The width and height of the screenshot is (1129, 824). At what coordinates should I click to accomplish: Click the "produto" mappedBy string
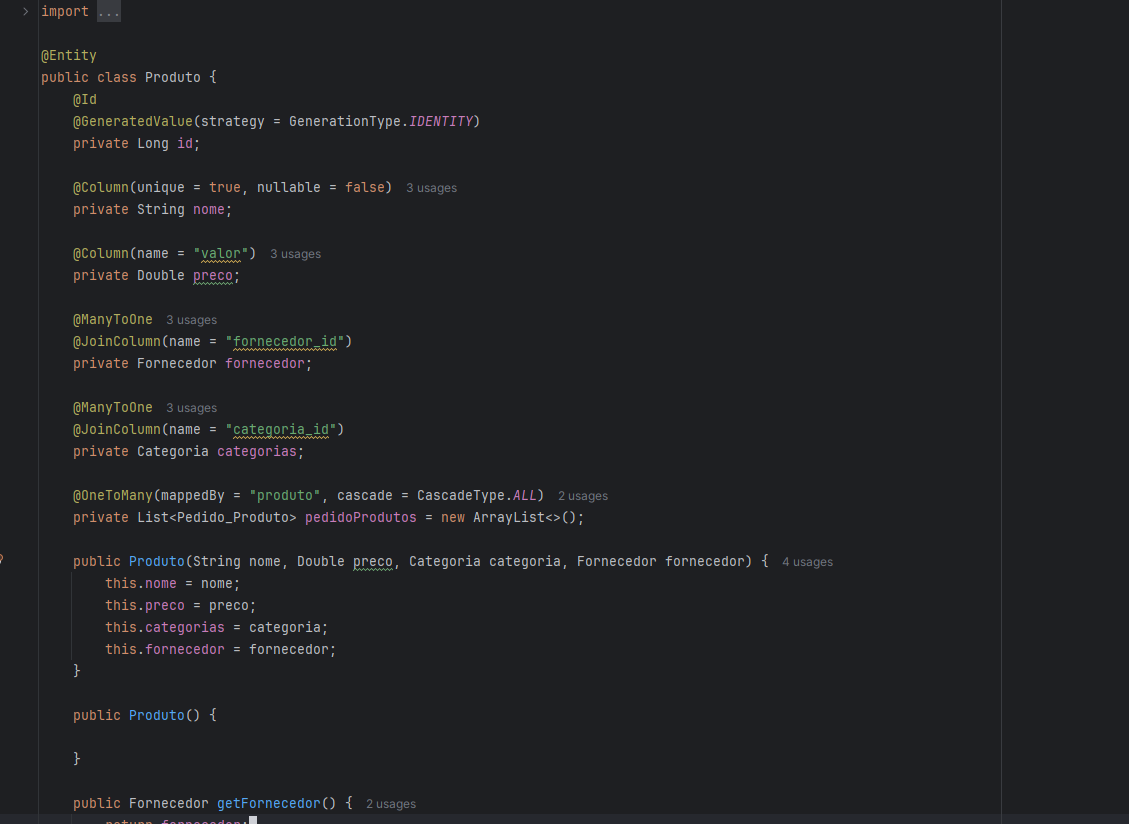point(284,496)
